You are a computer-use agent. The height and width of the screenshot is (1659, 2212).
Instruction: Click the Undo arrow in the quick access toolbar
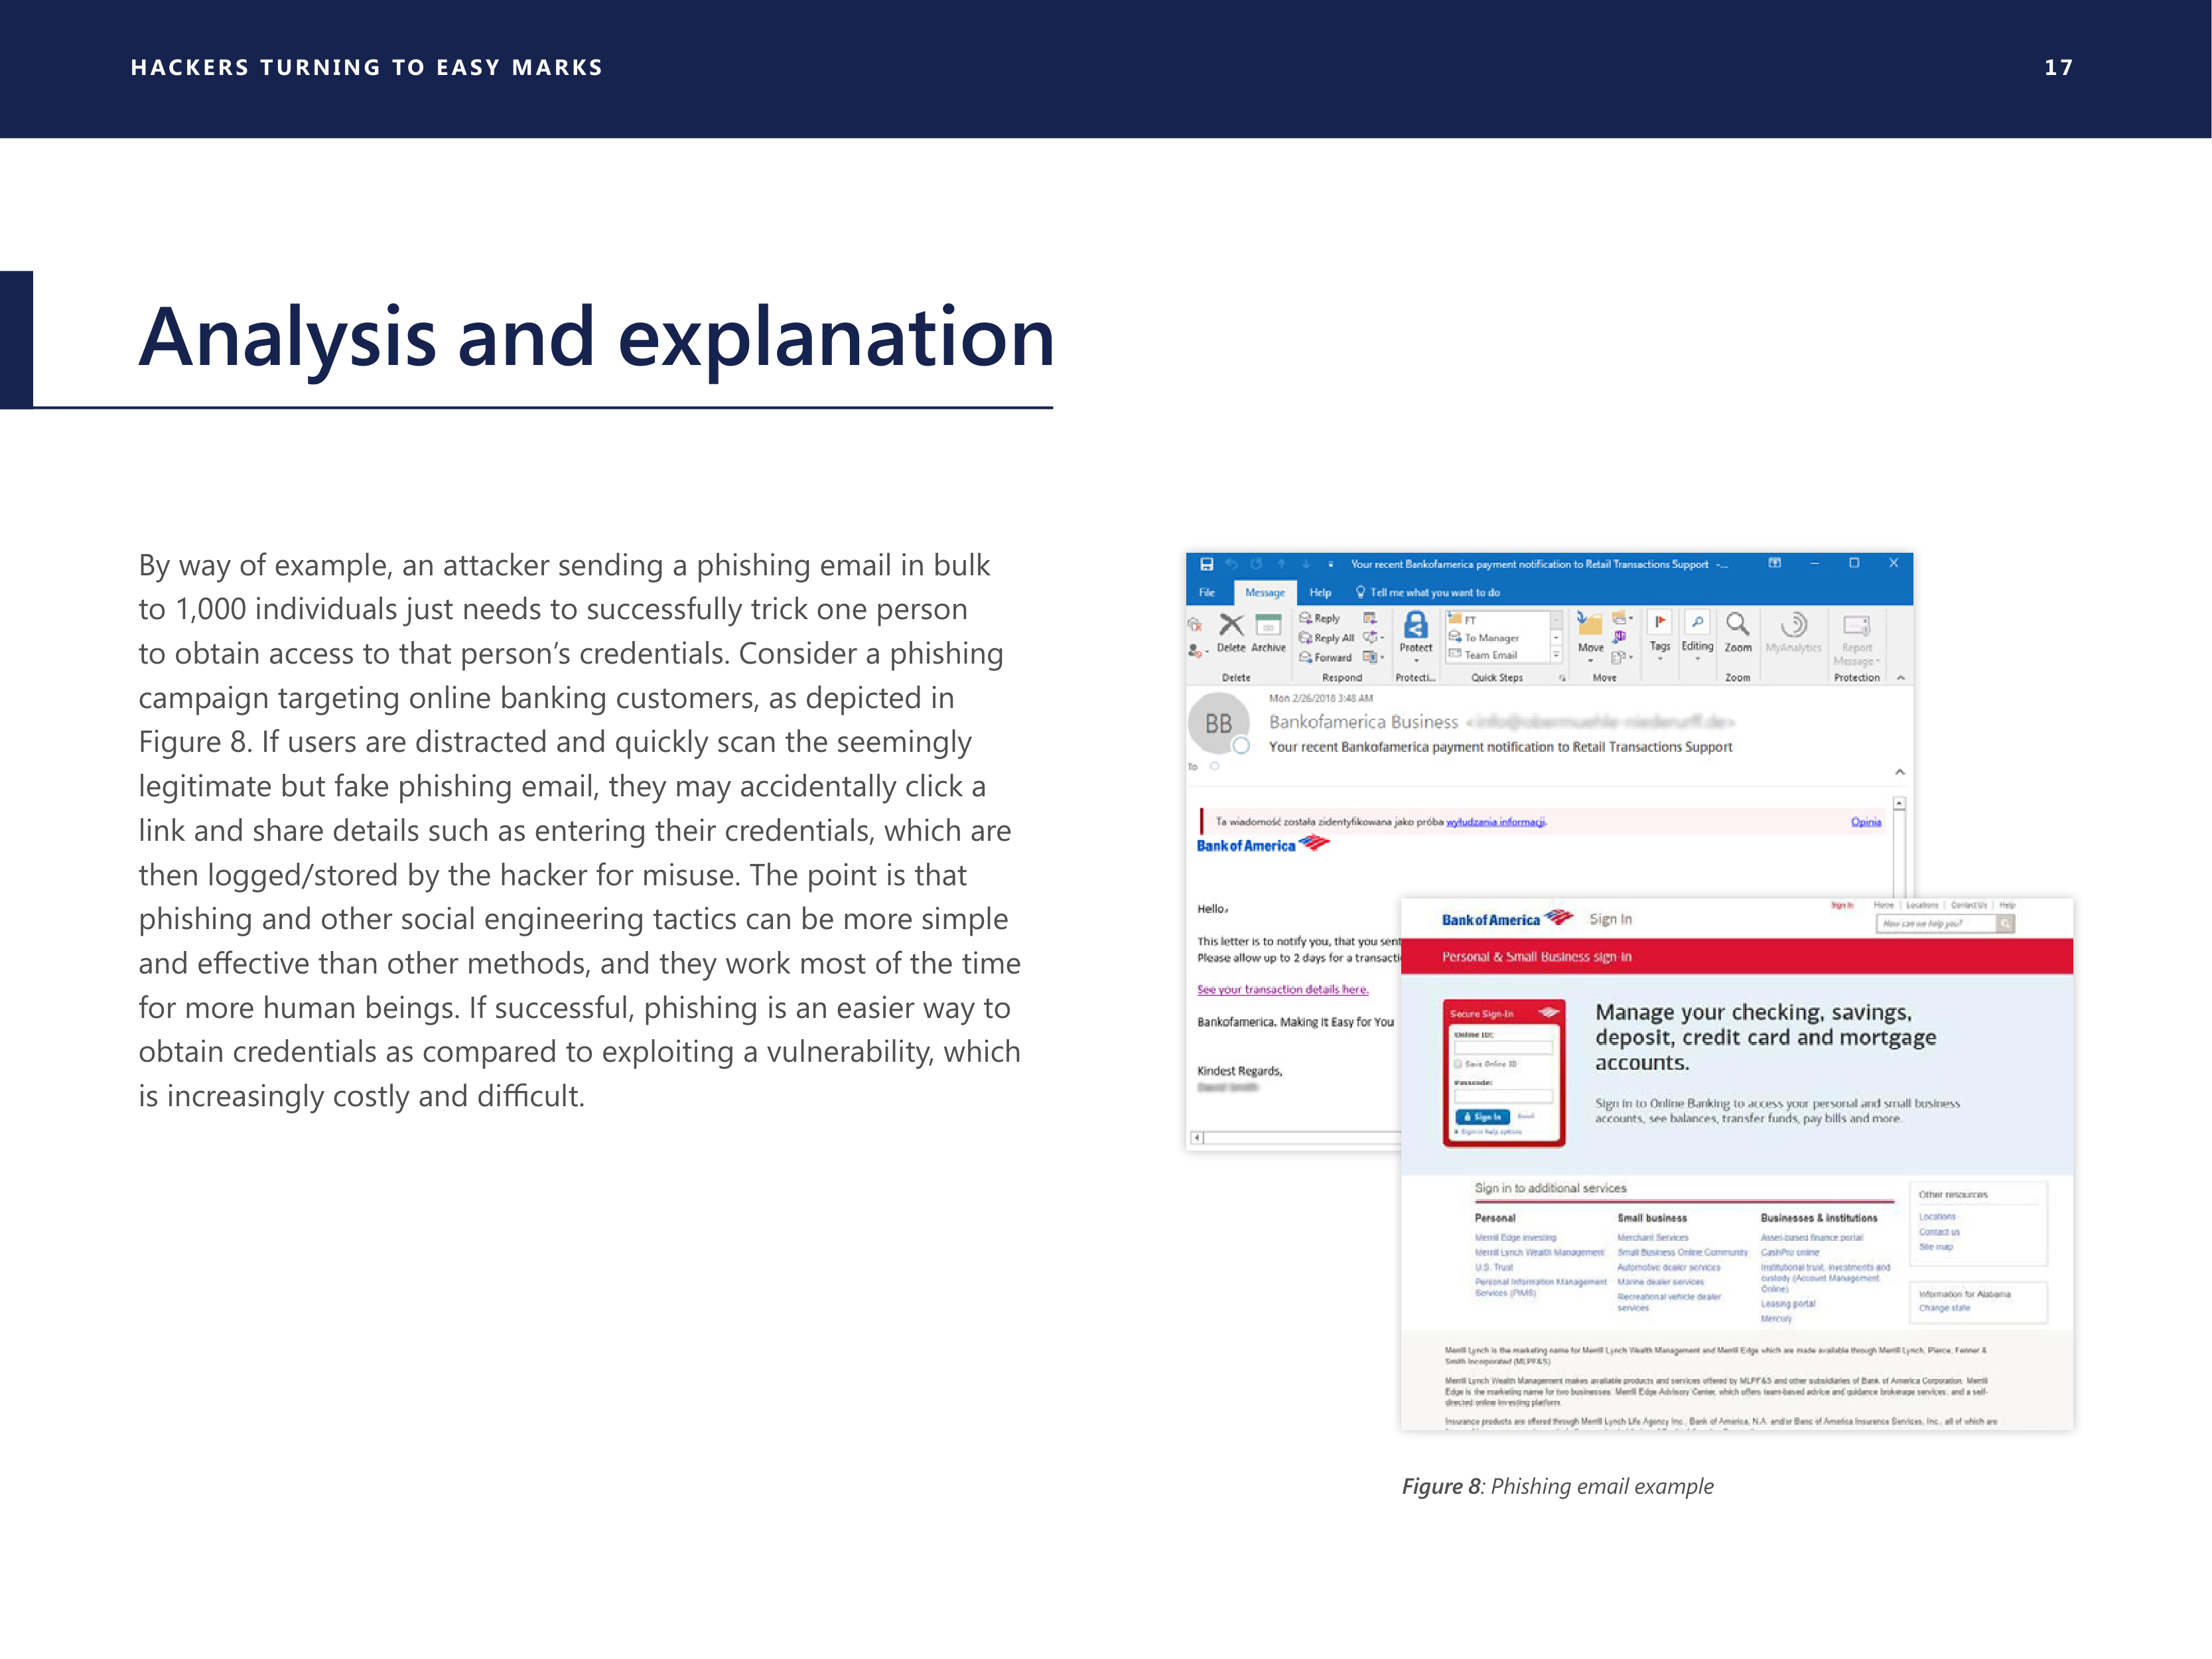1232,564
